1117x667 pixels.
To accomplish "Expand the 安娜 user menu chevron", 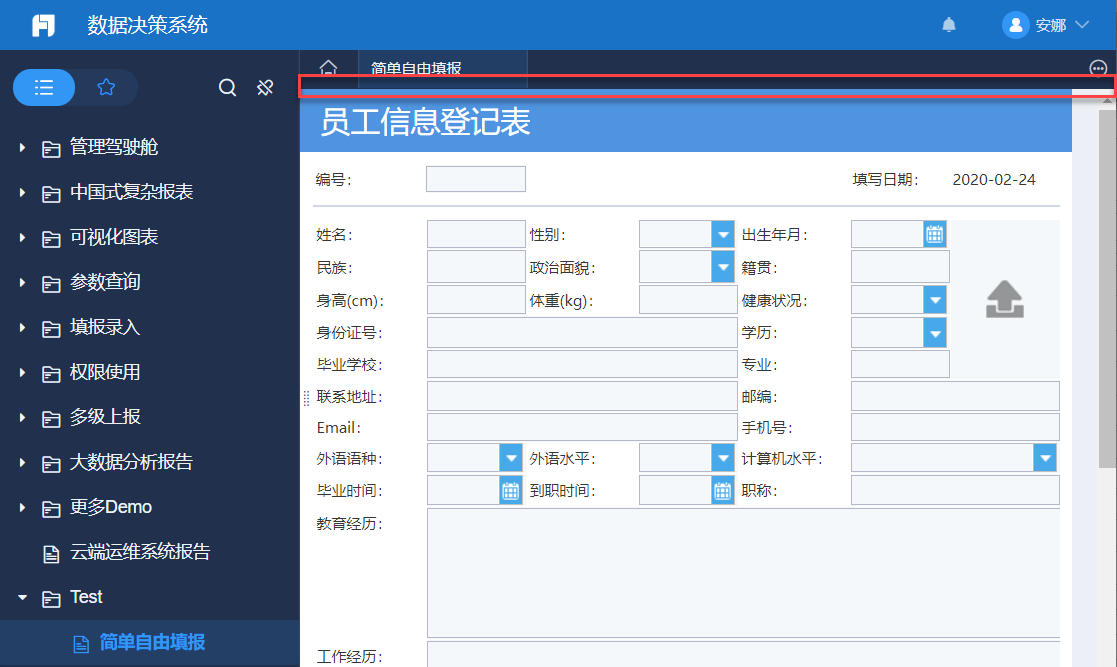I will 1082,25.
